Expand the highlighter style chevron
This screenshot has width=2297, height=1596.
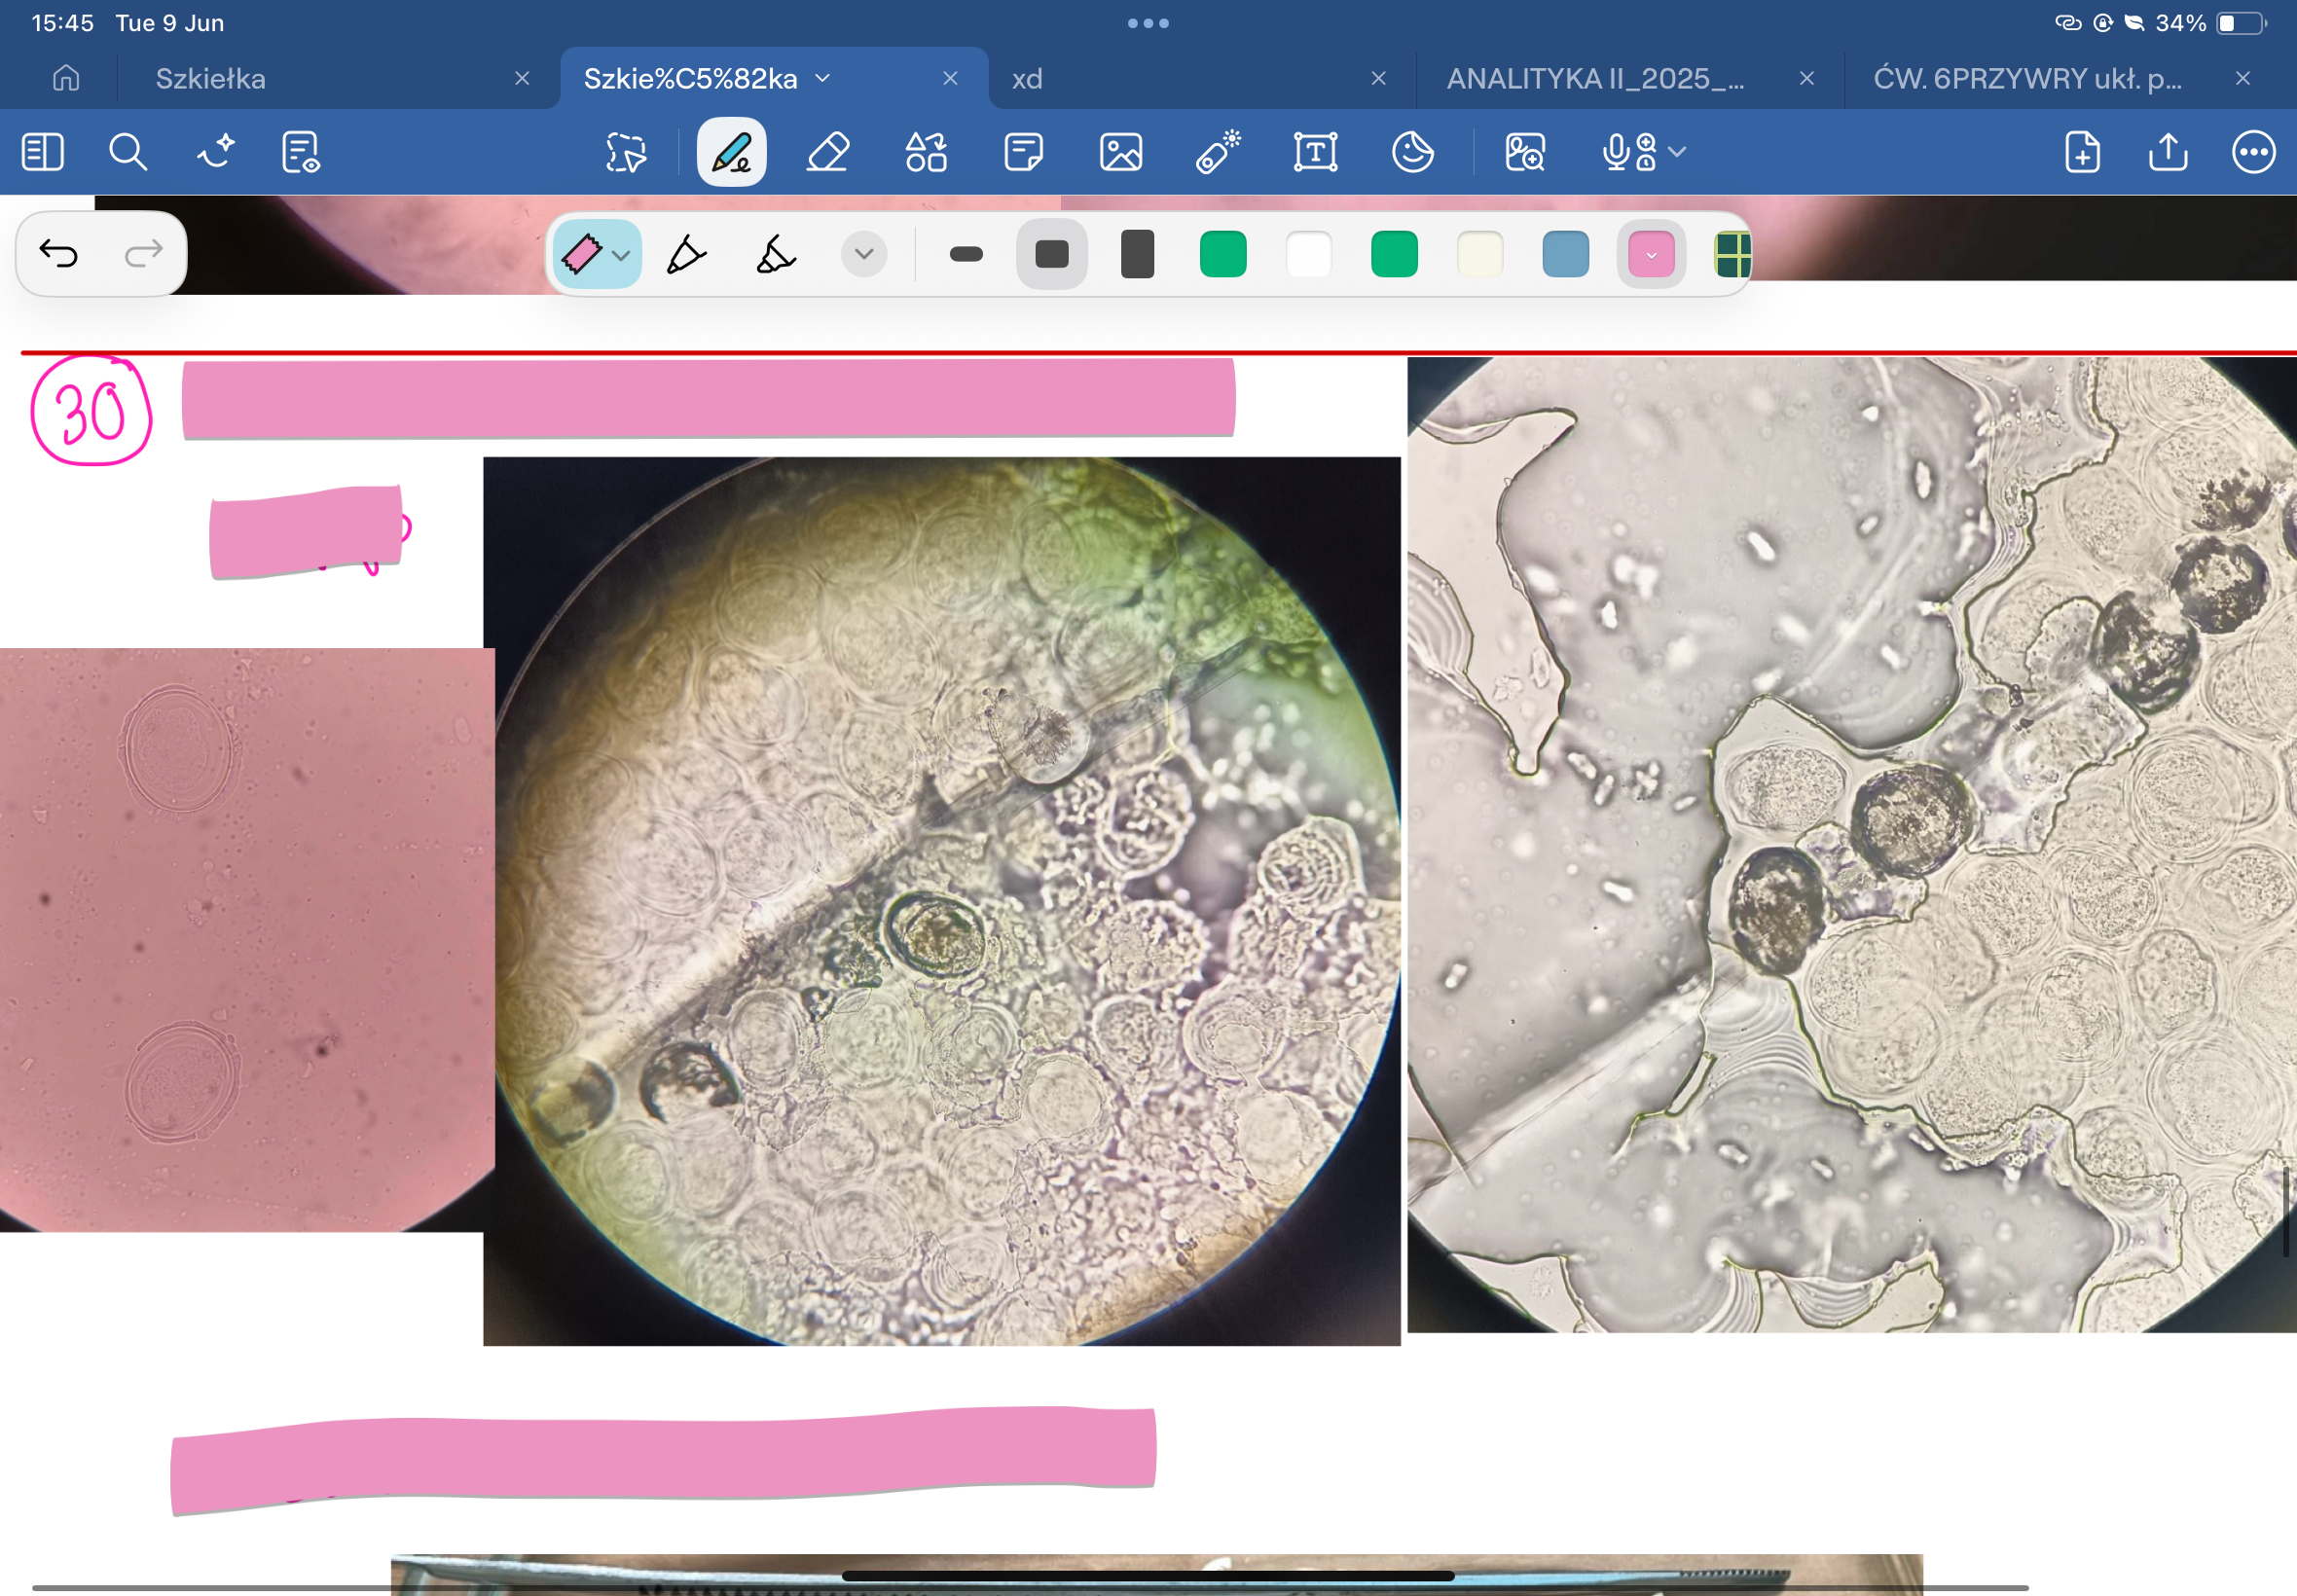click(x=621, y=255)
